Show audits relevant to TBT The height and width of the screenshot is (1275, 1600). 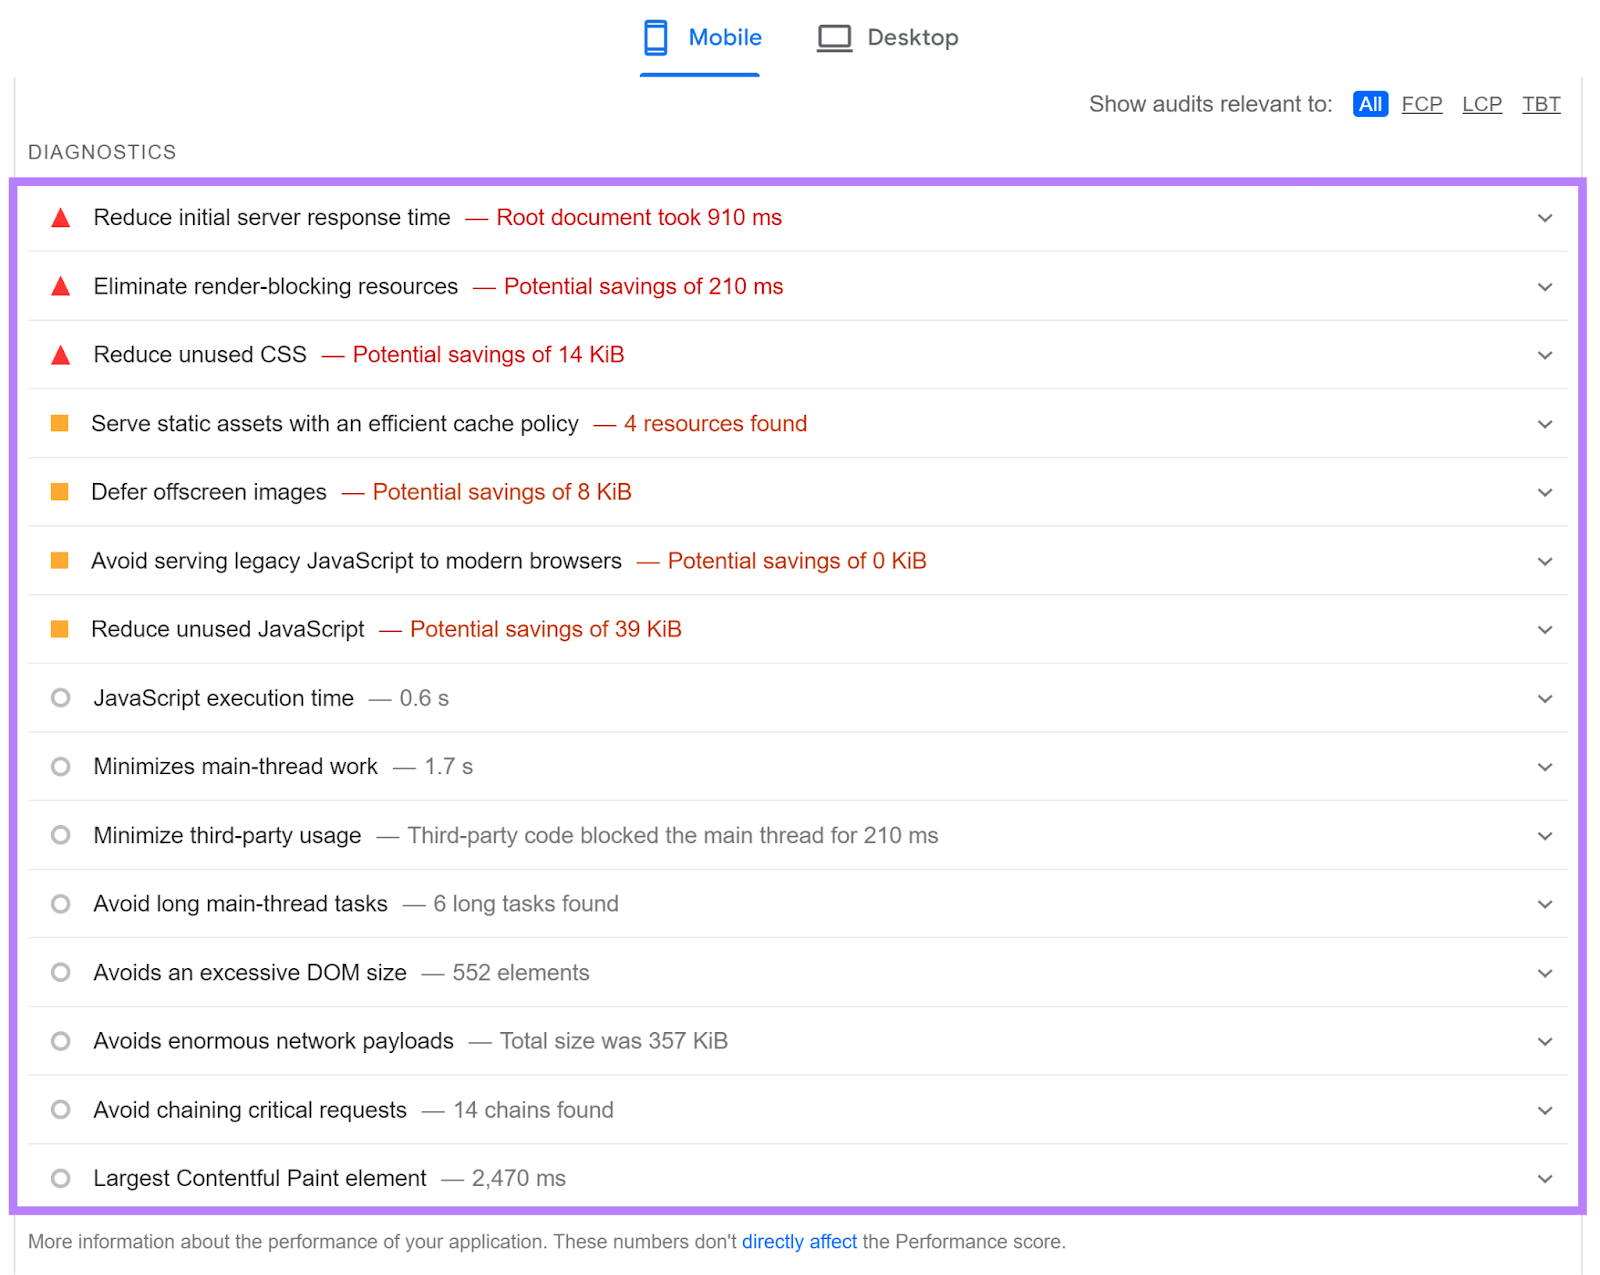point(1540,104)
